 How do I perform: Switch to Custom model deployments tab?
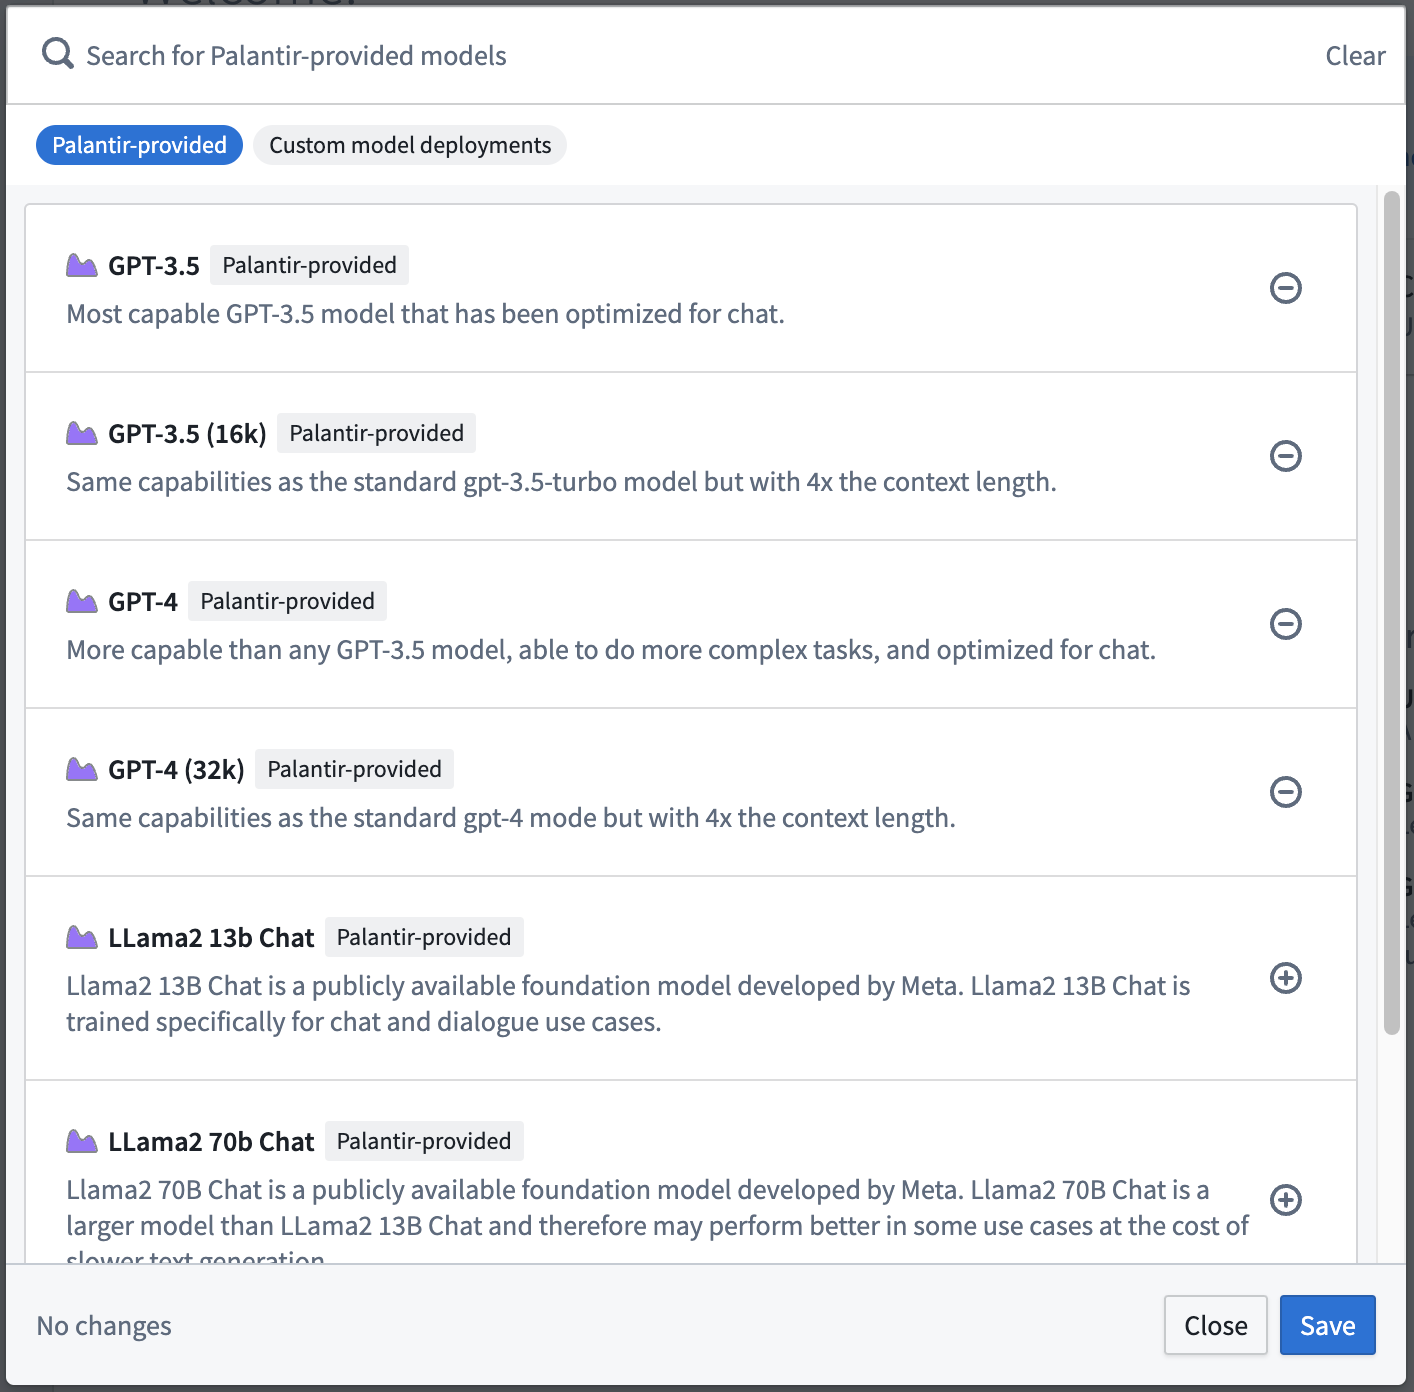(410, 145)
